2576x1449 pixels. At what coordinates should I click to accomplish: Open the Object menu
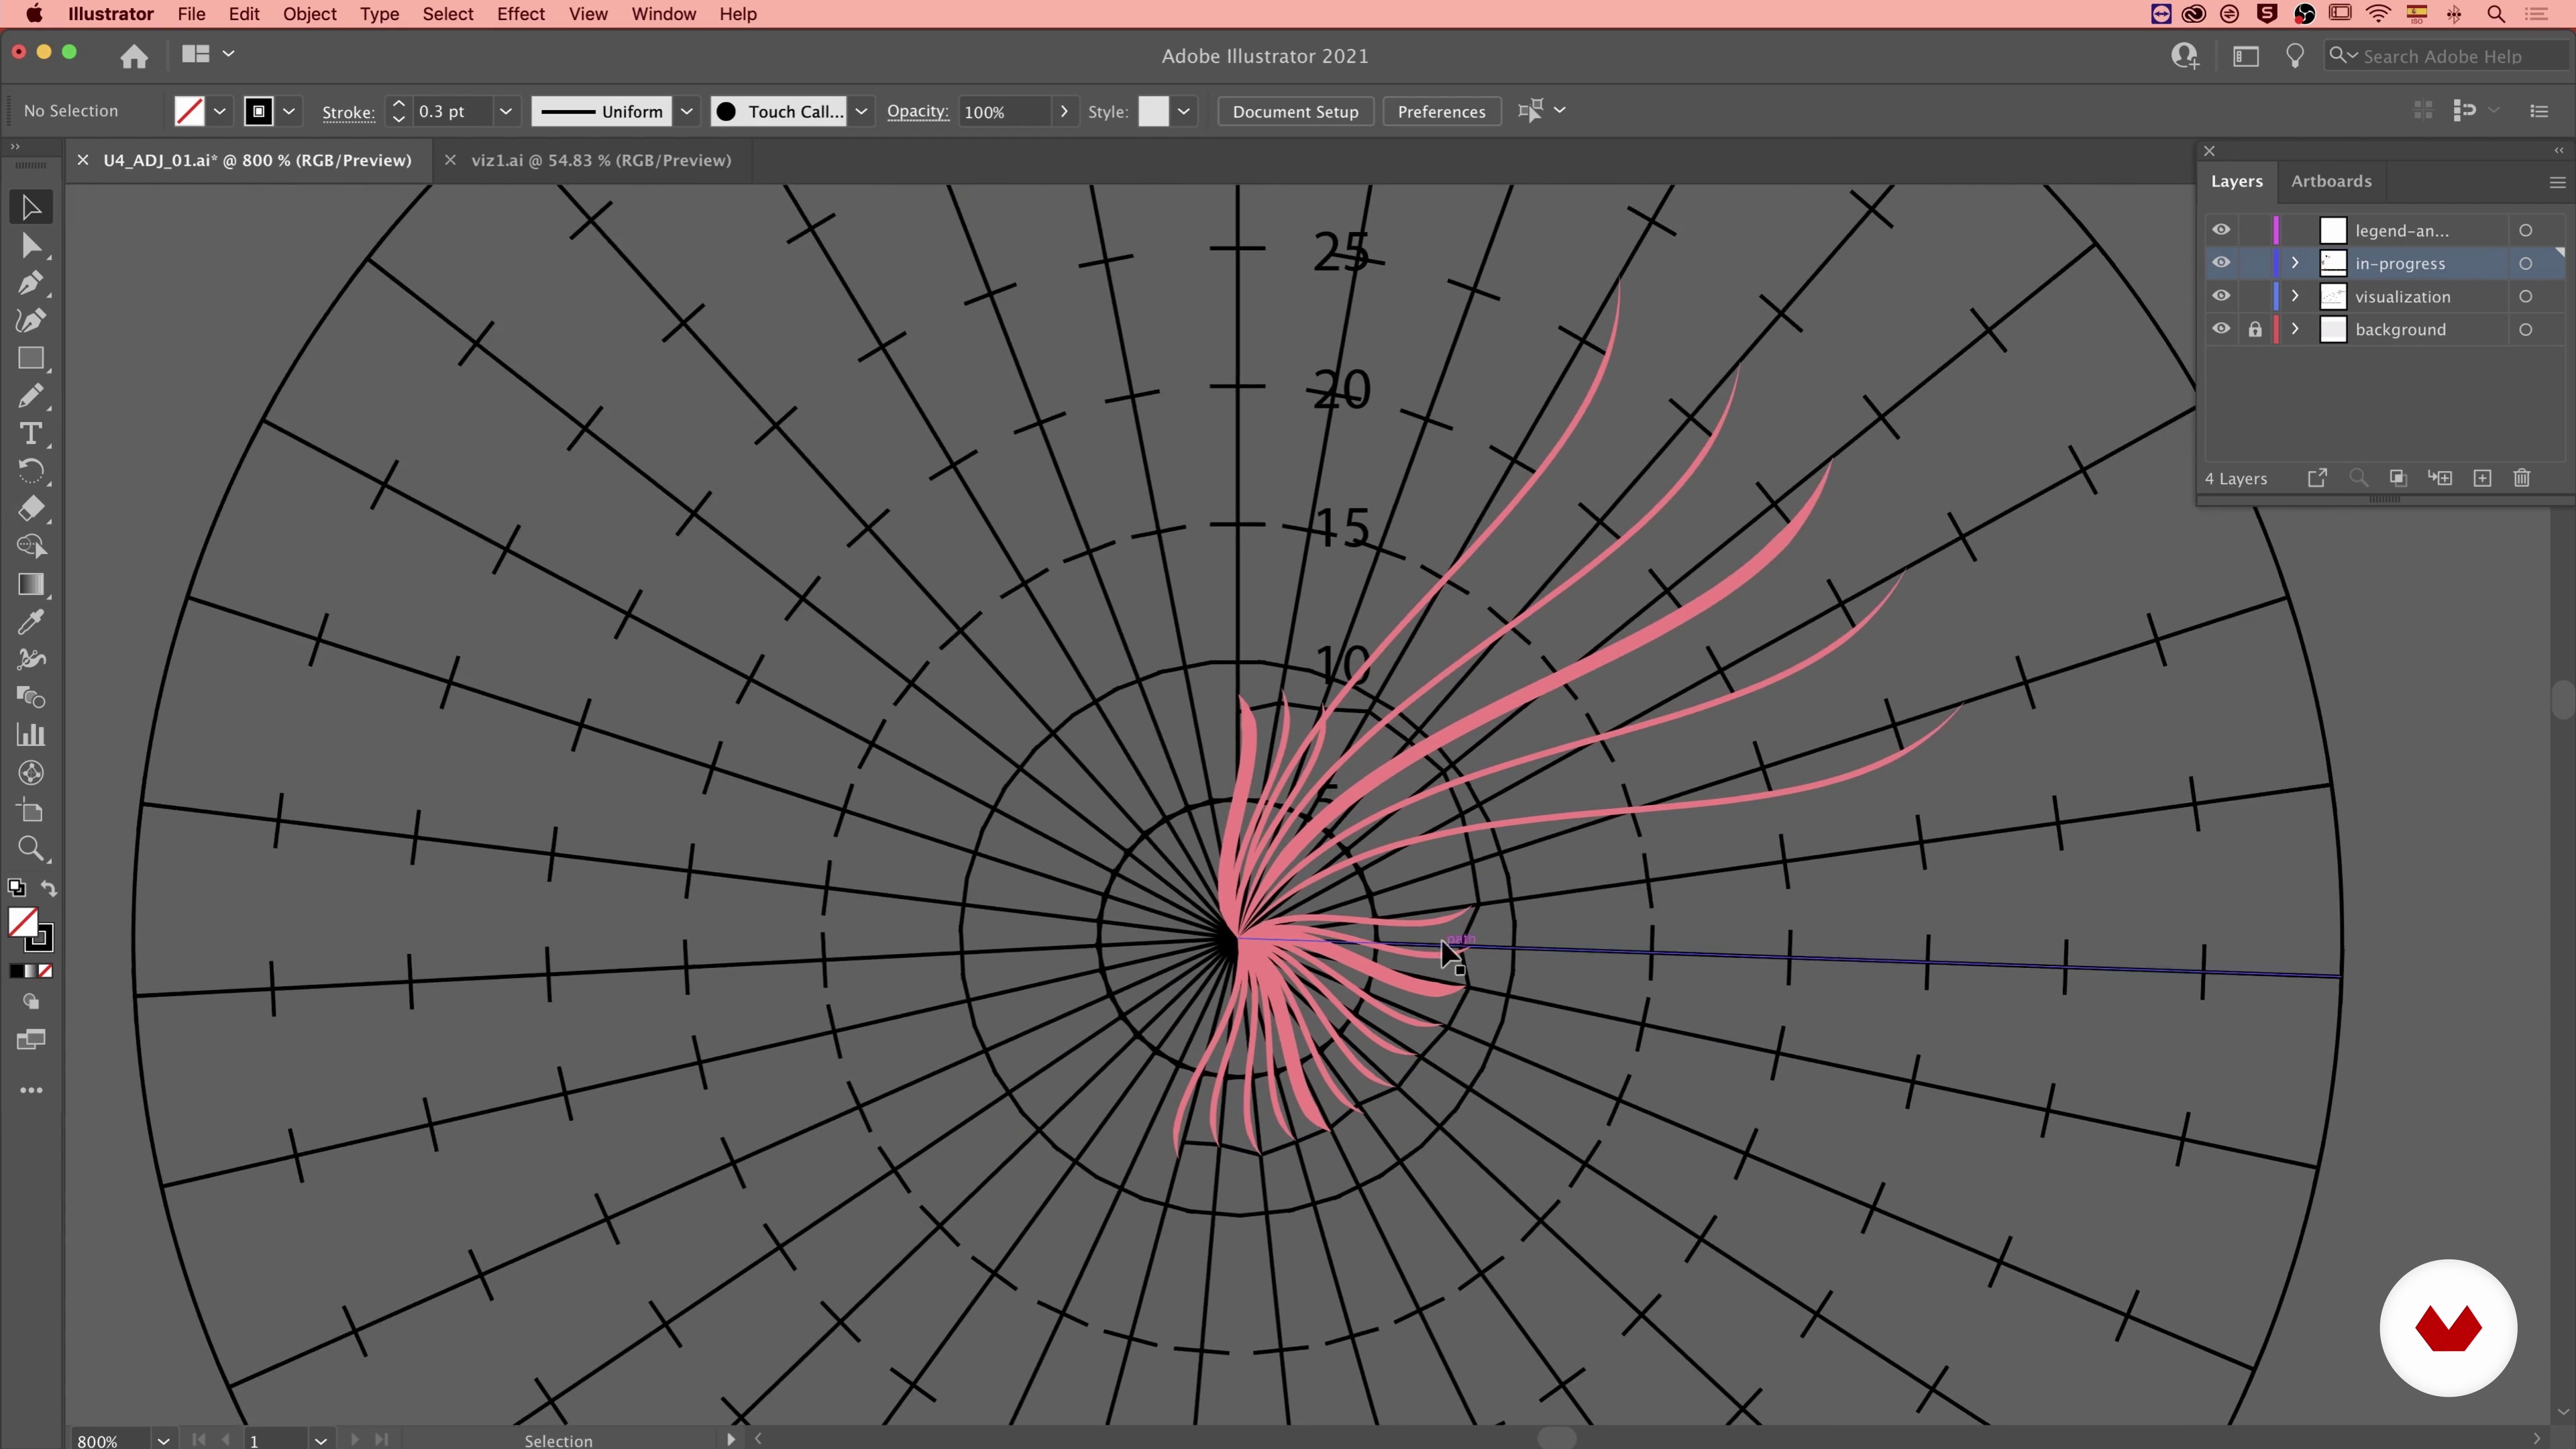[x=309, y=14]
